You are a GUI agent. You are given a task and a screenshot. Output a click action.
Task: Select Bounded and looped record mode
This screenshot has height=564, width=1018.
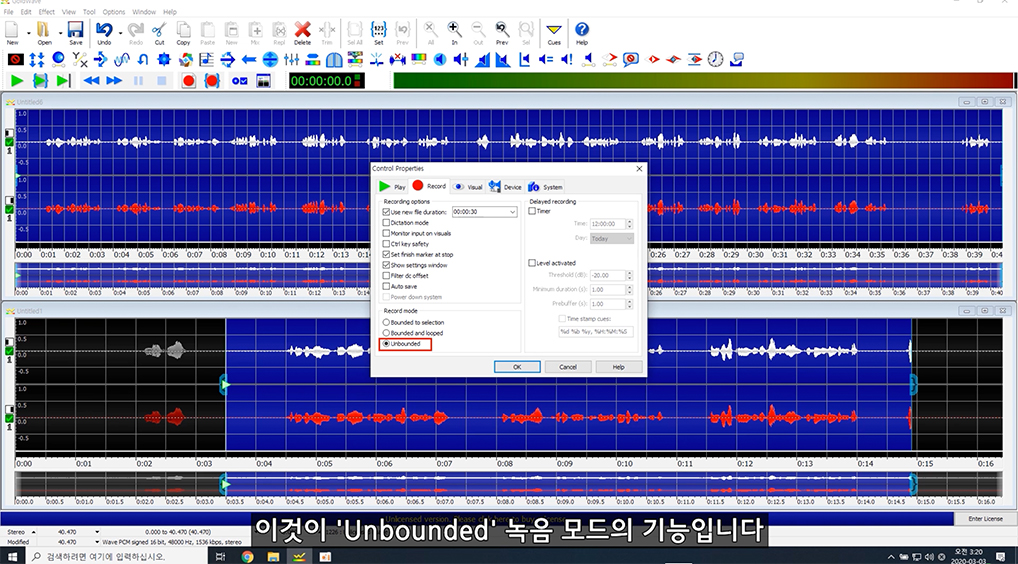click(x=386, y=333)
